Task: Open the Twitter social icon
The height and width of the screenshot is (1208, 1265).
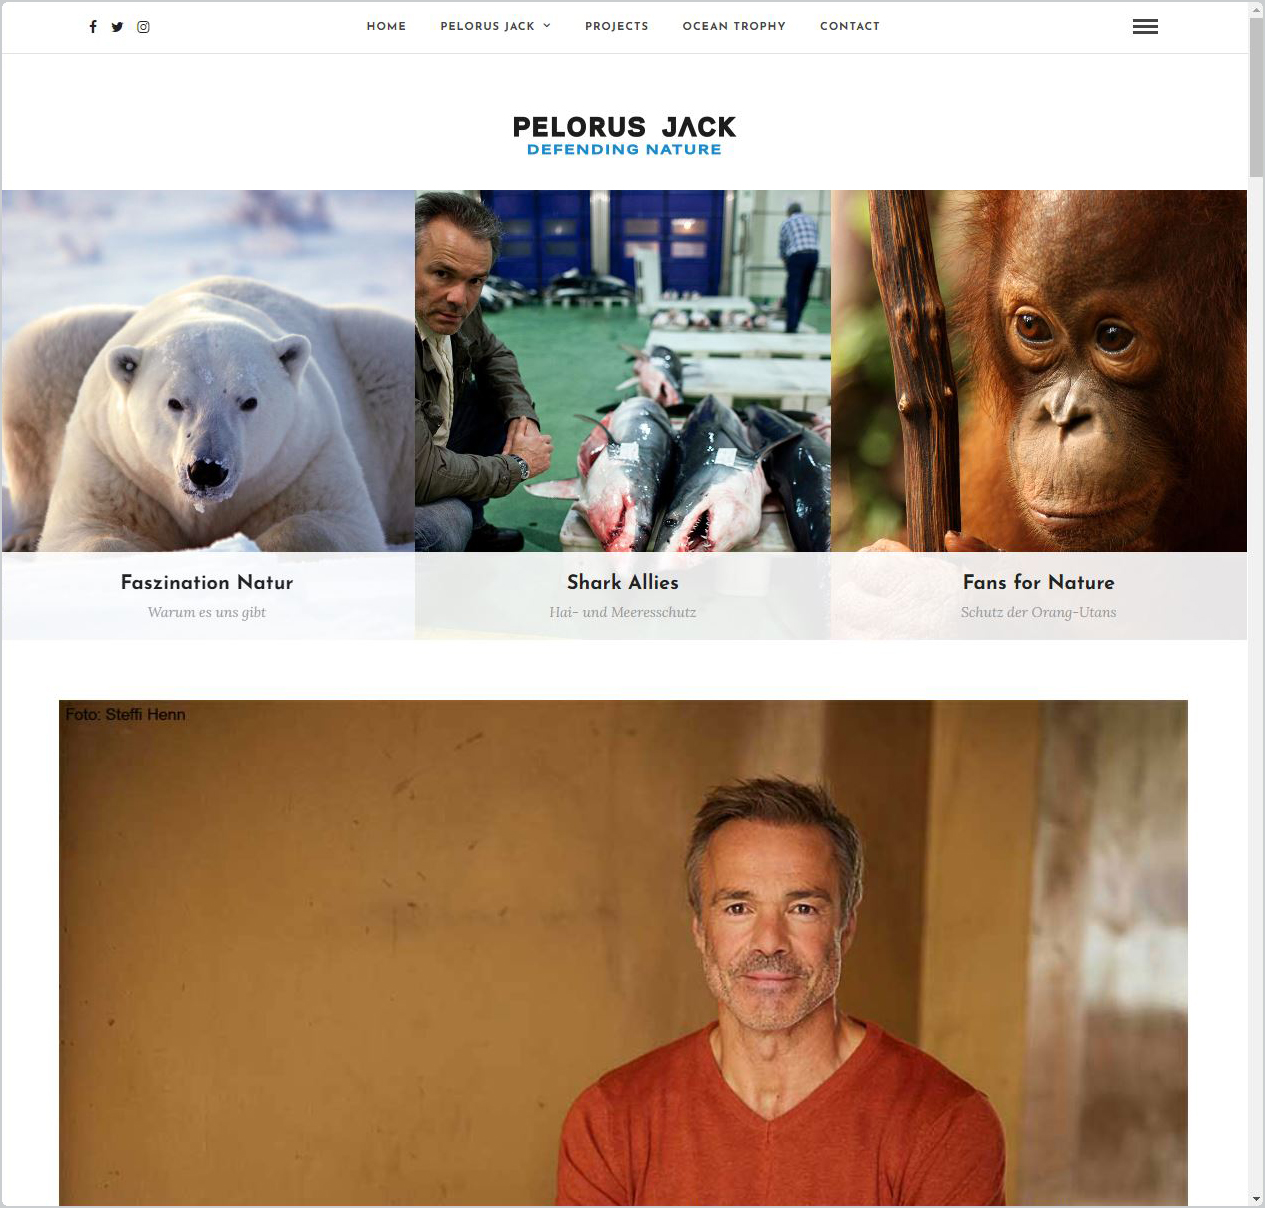Action: pos(117,27)
